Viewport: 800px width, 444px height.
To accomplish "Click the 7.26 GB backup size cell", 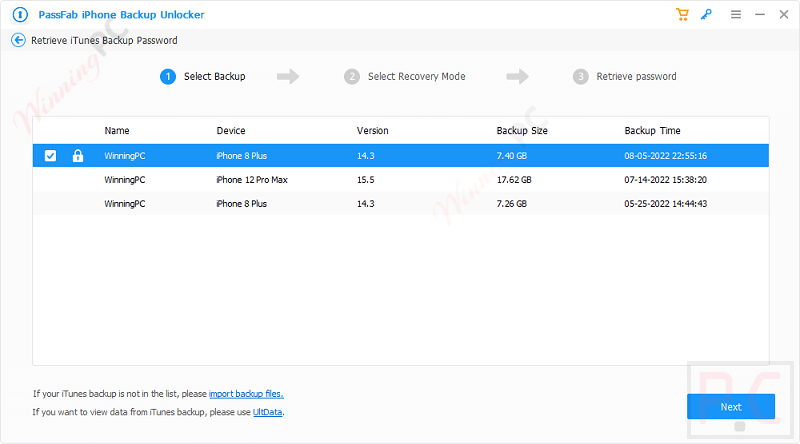I will click(512, 204).
